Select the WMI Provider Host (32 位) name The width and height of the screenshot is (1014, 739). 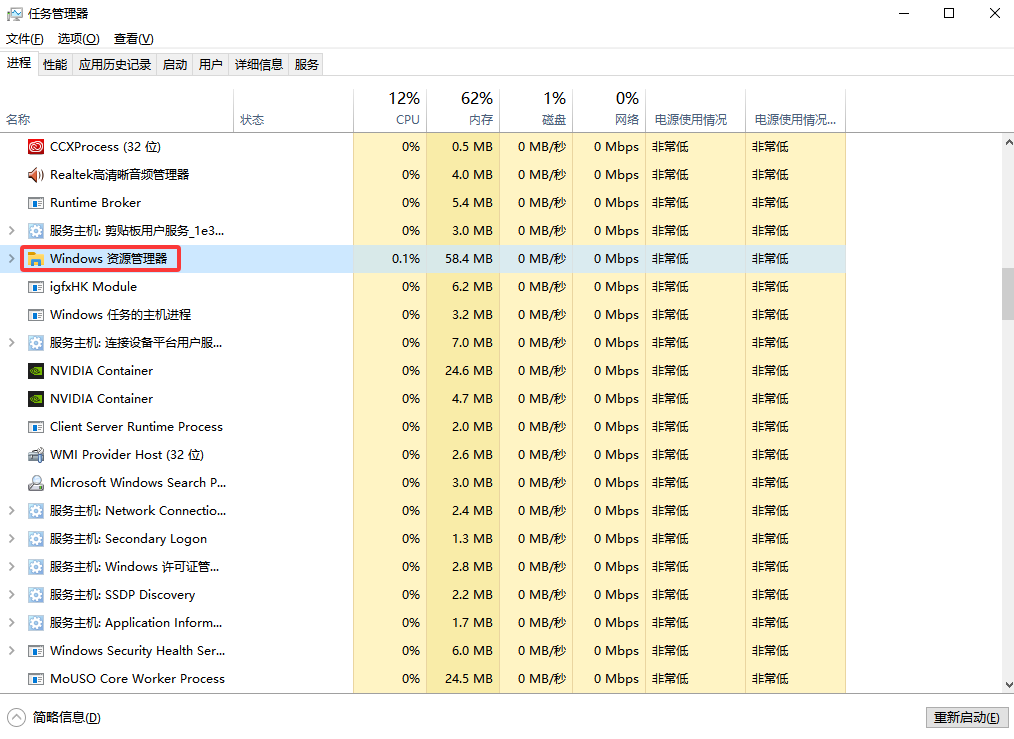pyautogui.click(x=127, y=455)
